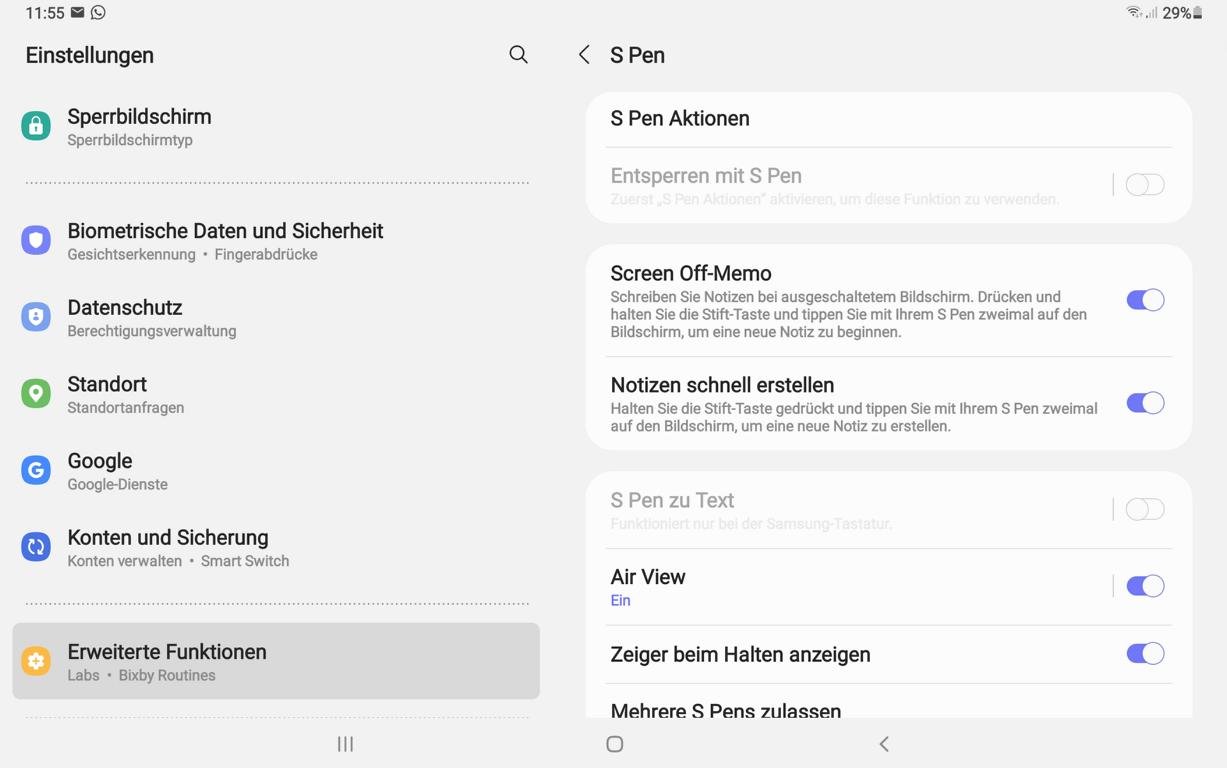Open Standort settings

[276, 394]
